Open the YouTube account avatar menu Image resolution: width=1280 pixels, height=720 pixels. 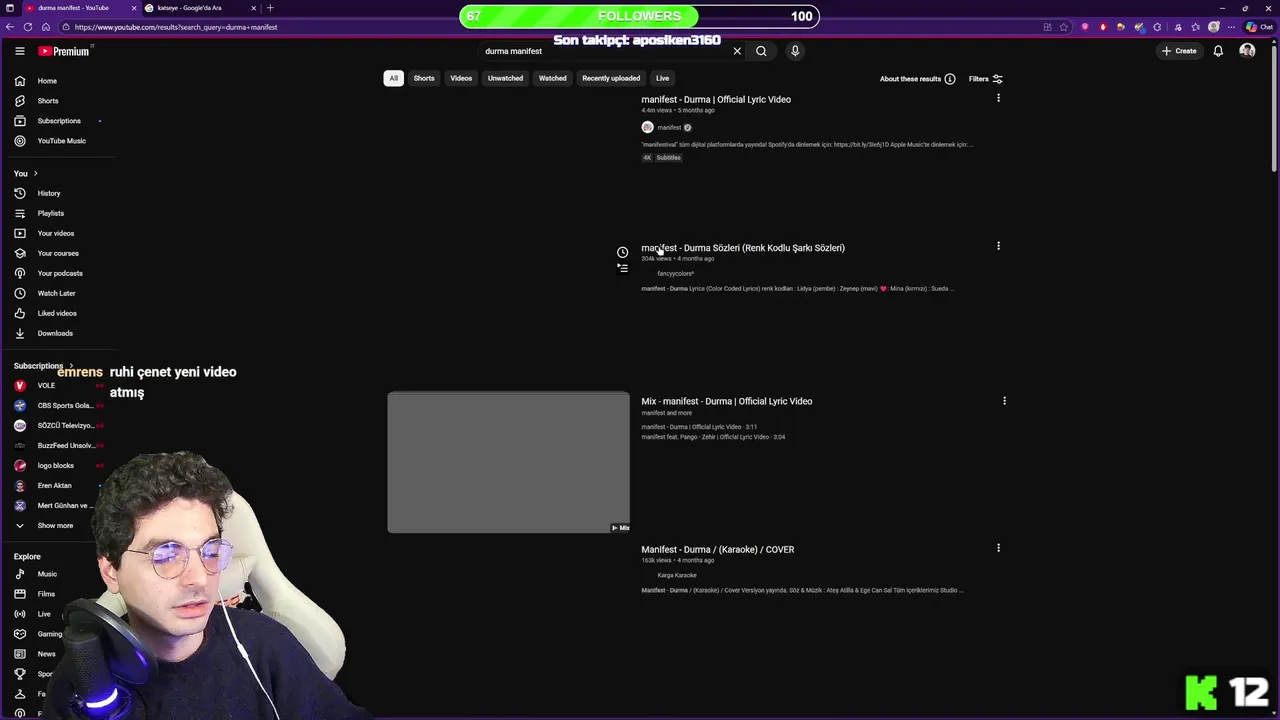tap(1247, 51)
